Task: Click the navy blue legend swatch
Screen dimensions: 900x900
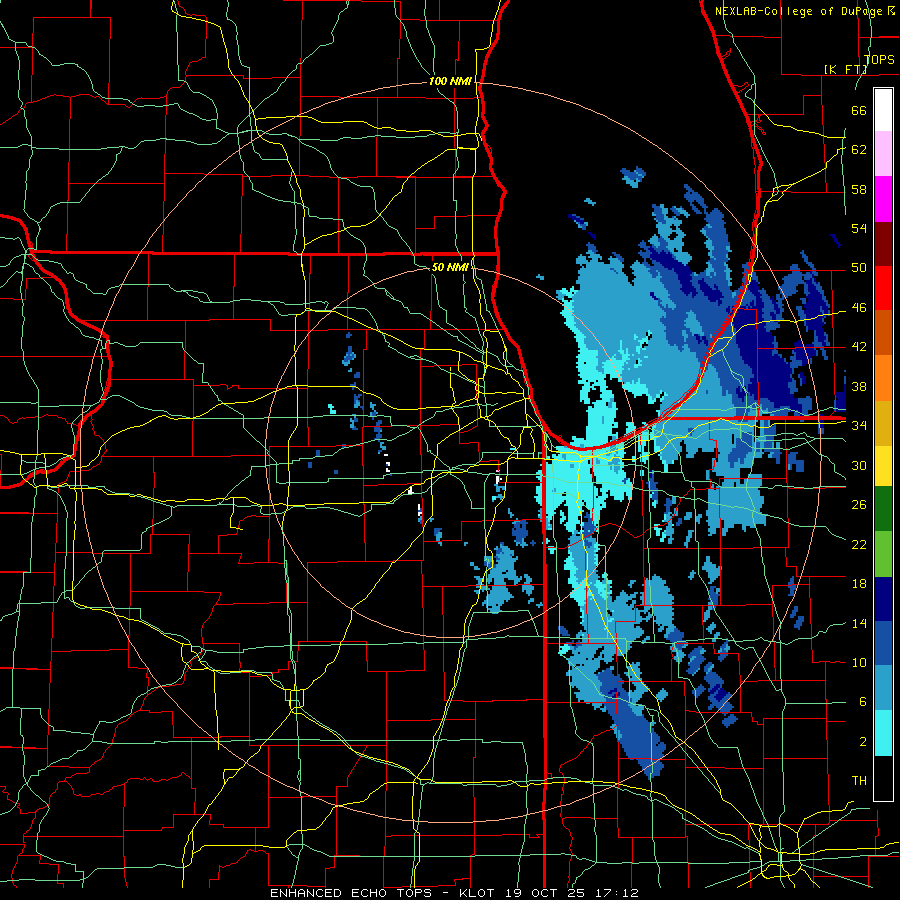Action: click(883, 599)
